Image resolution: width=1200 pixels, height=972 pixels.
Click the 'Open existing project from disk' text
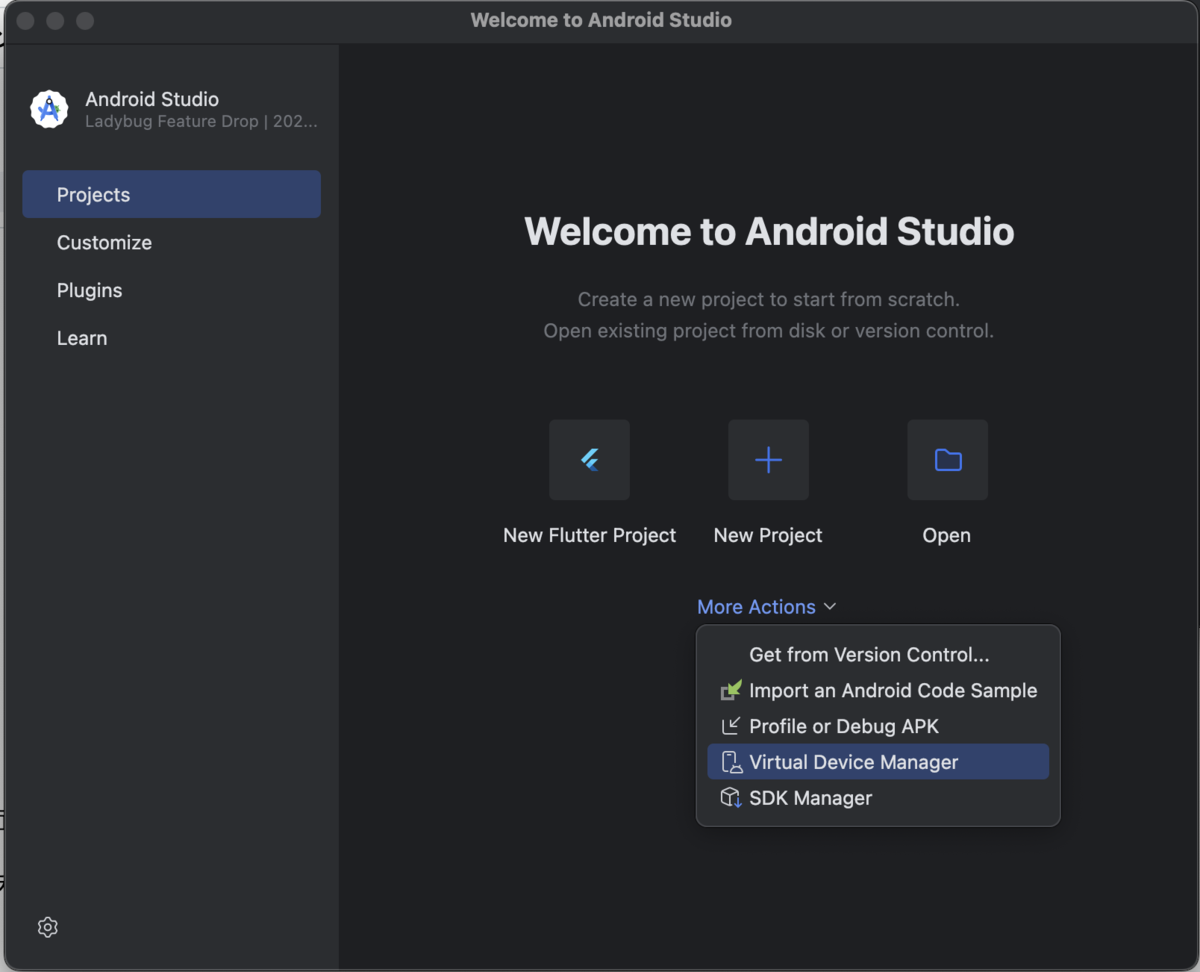point(769,330)
